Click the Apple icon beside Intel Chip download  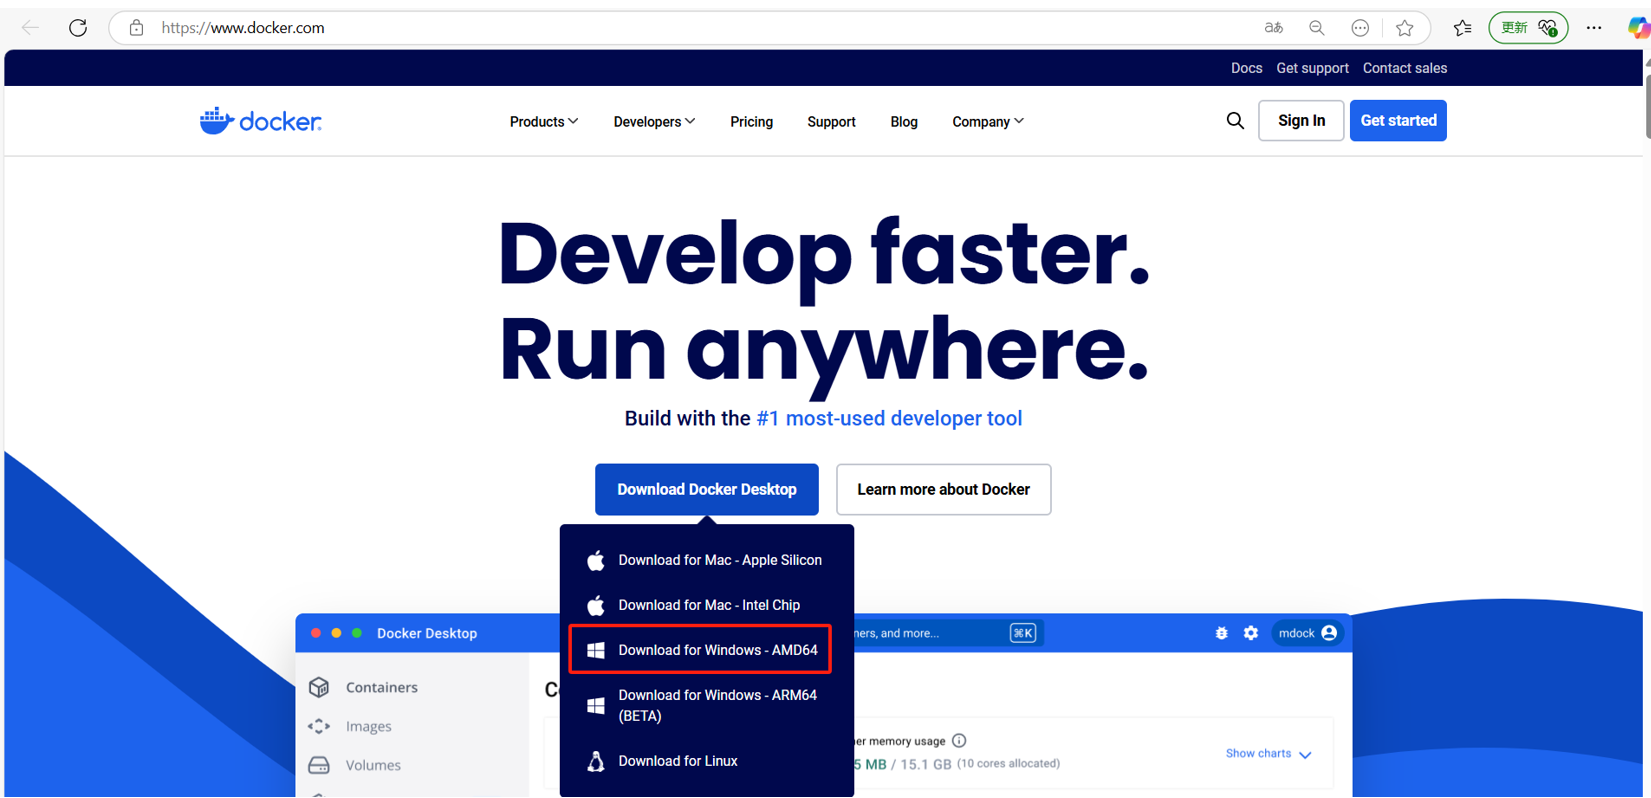(596, 605)
